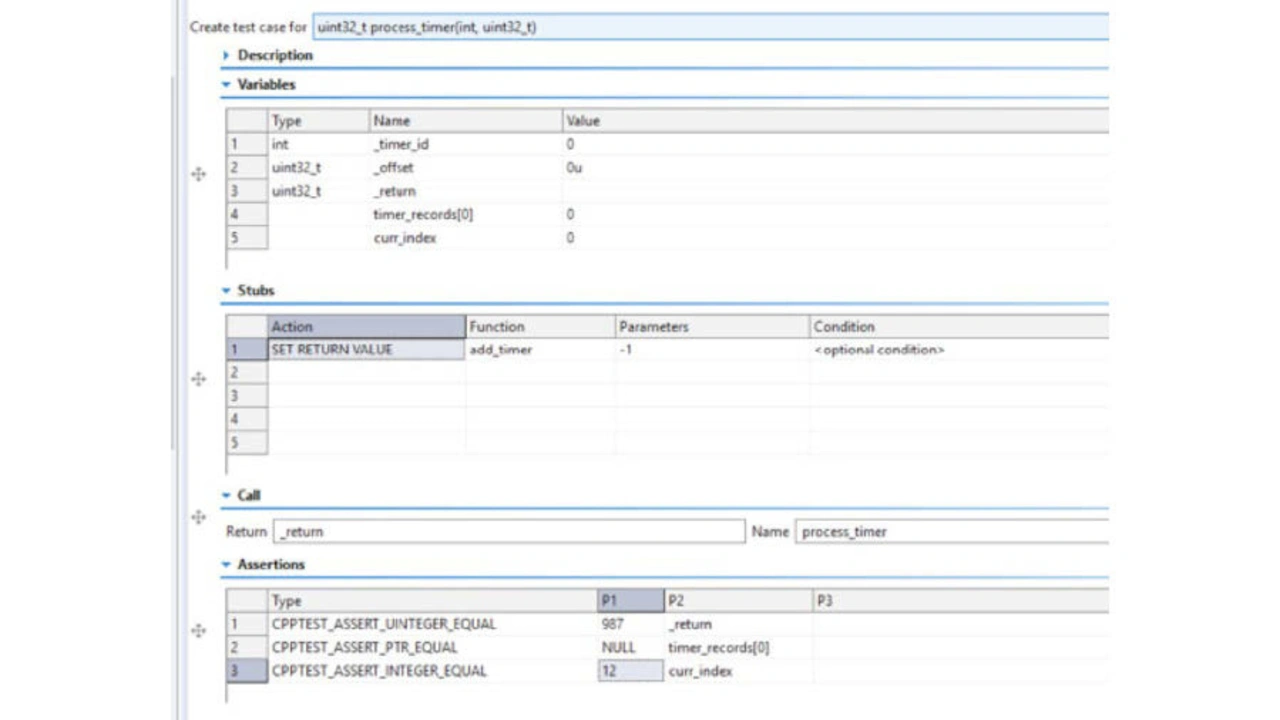1280x720 pixels.
Task: Select the SET RETURN VALUE action cell
Action: [x=366, y=350]
